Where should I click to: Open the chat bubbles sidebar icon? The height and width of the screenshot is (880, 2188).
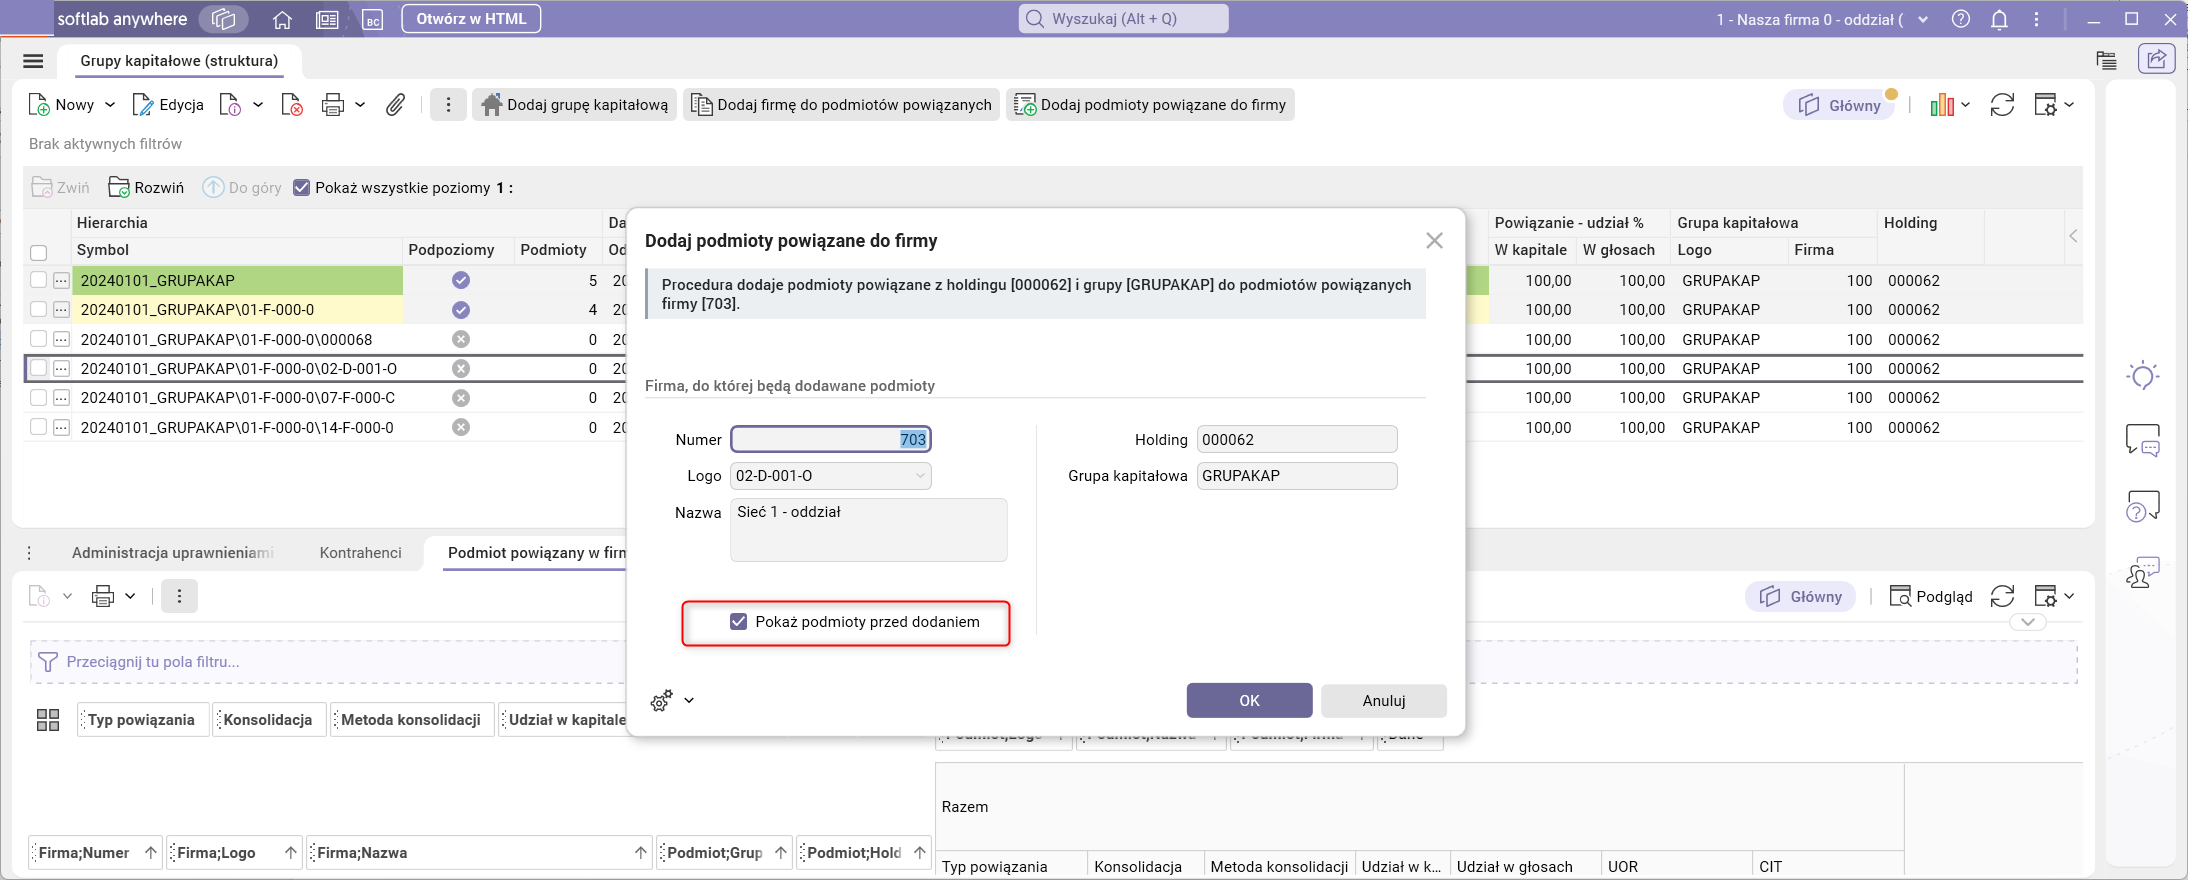pyautogui.click(x=2142, y=440)
